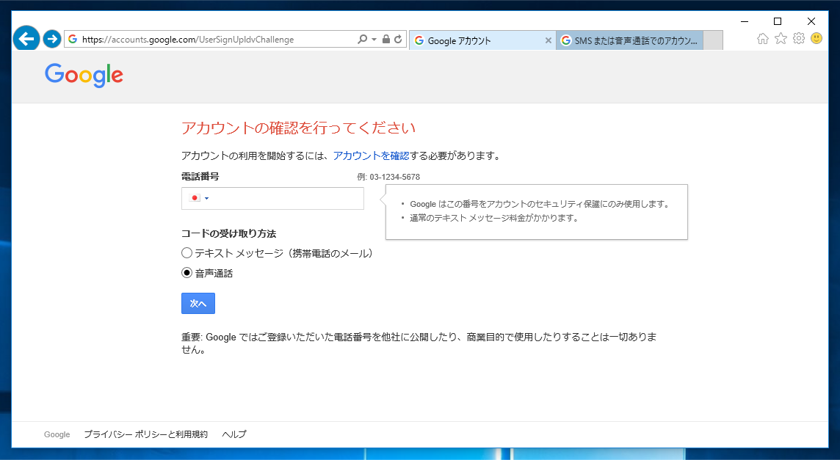Click the heading アカウントの確認を行ってください

(298, 128)
